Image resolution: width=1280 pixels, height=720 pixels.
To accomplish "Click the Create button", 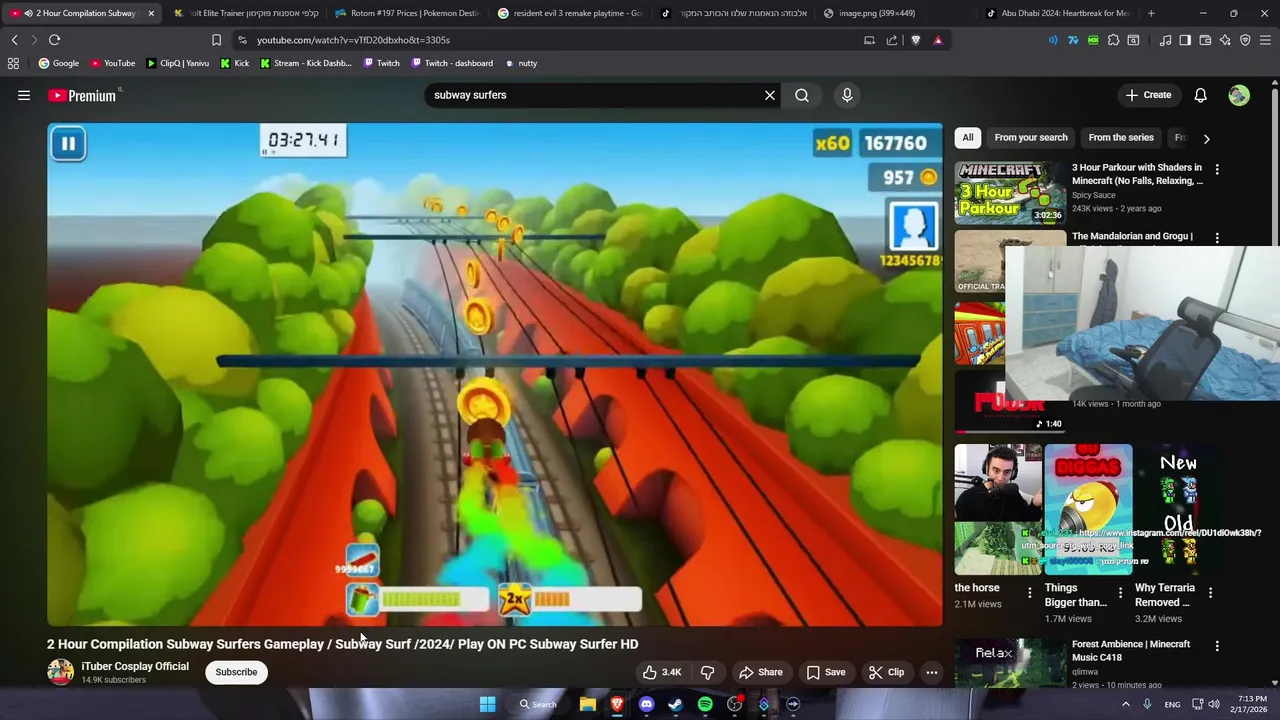I will coord(1148,95).
